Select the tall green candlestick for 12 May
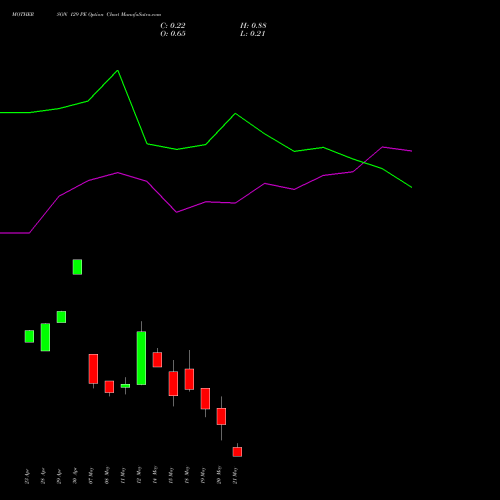500x500 pixels. click(141, 358)
